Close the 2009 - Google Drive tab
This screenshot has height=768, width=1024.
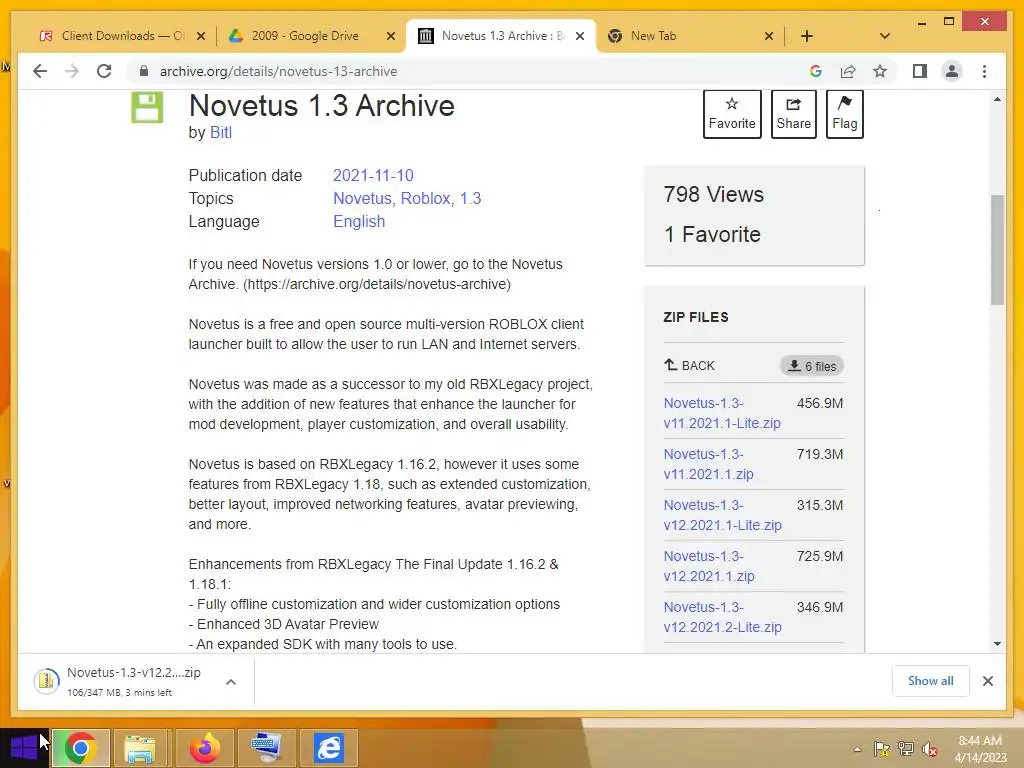[x=391, y=36]
